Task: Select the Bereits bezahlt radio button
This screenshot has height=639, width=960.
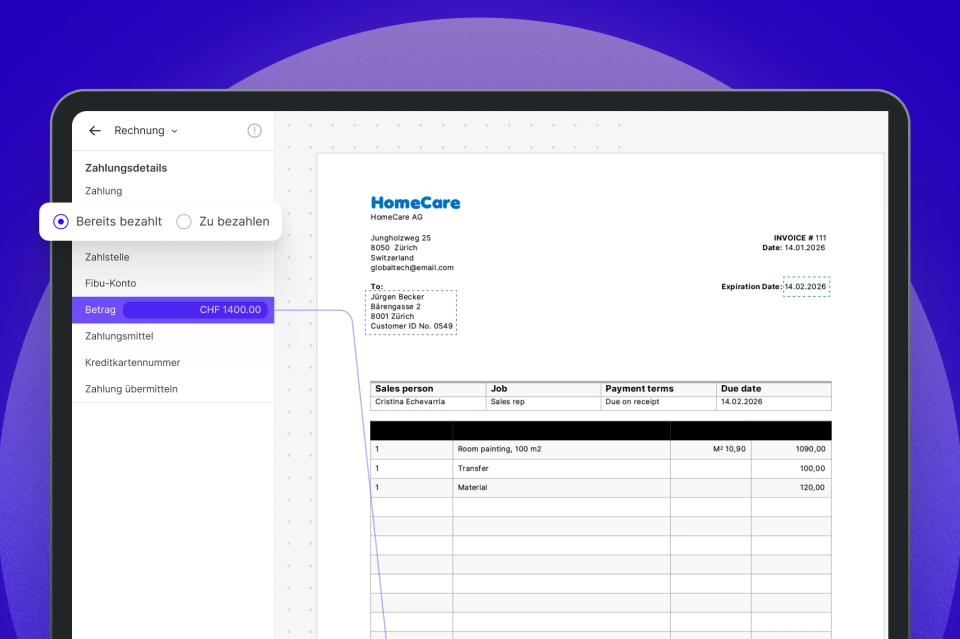Action: (x=61, y=221)
